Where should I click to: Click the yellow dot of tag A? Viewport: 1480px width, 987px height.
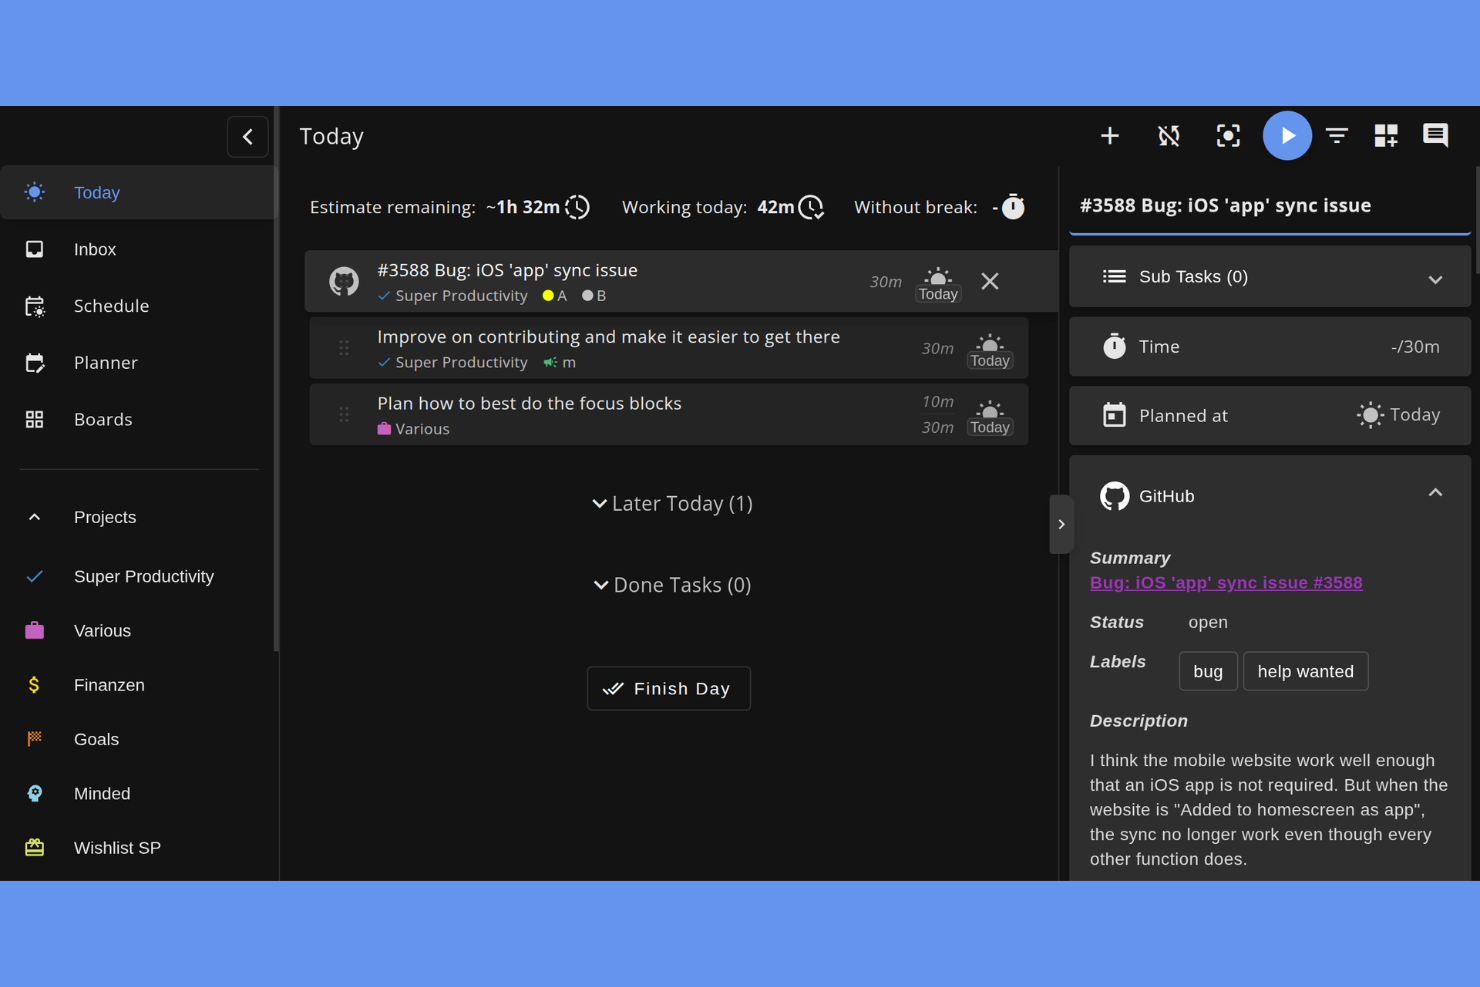click(547, 295)
